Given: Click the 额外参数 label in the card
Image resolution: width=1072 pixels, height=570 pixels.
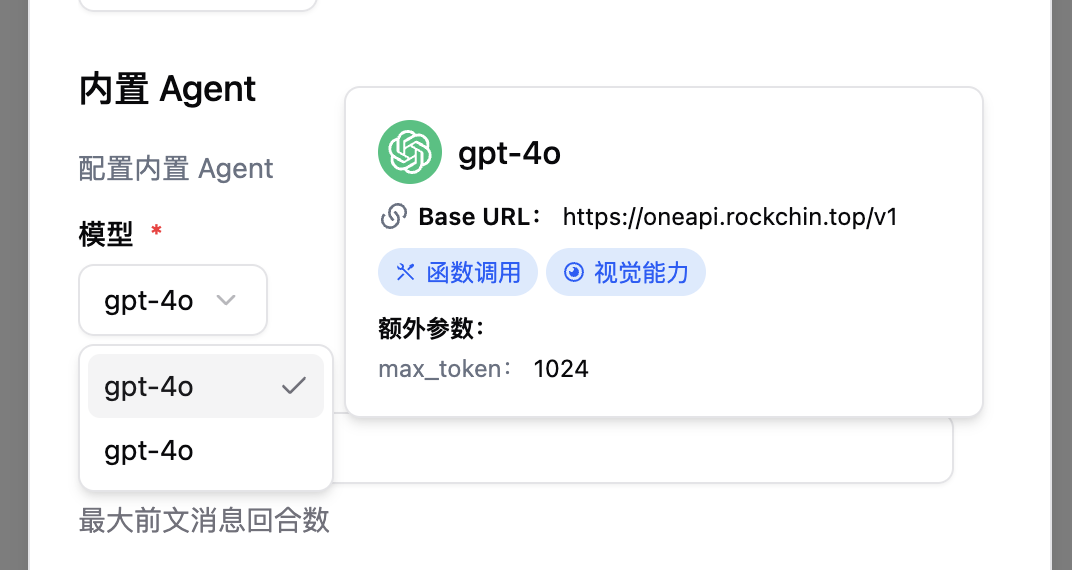Looking at the screenshot, I should coord(431,328).
